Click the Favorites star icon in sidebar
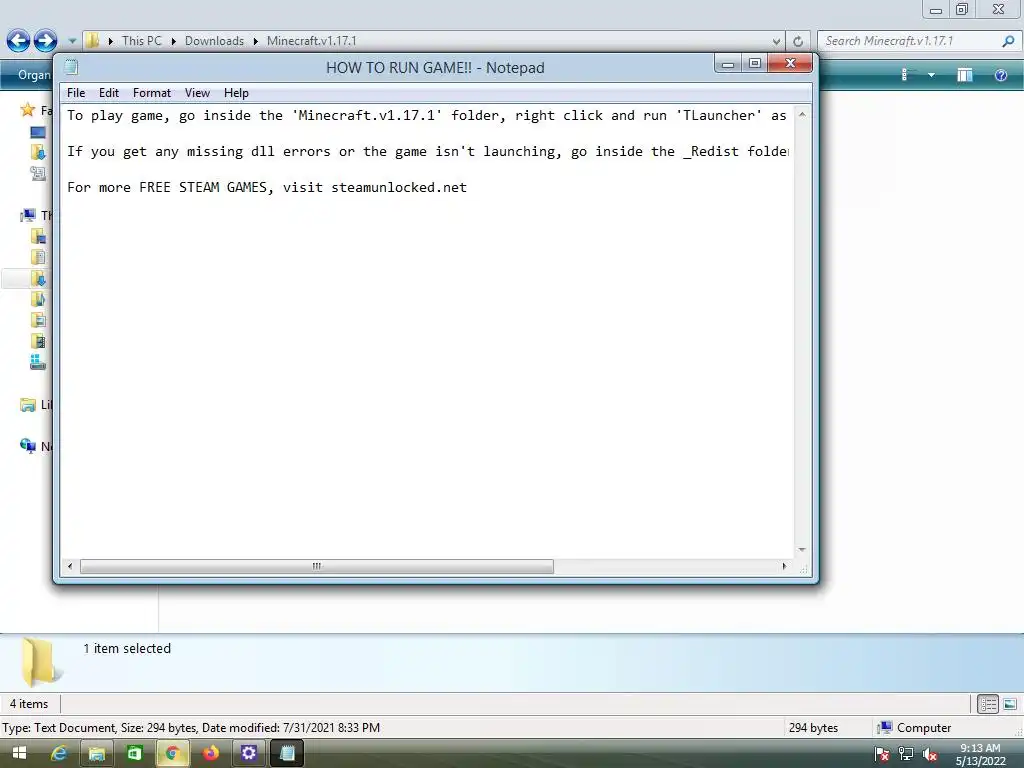The height and width of the screenshot is (768, 1024). [27, 110]
